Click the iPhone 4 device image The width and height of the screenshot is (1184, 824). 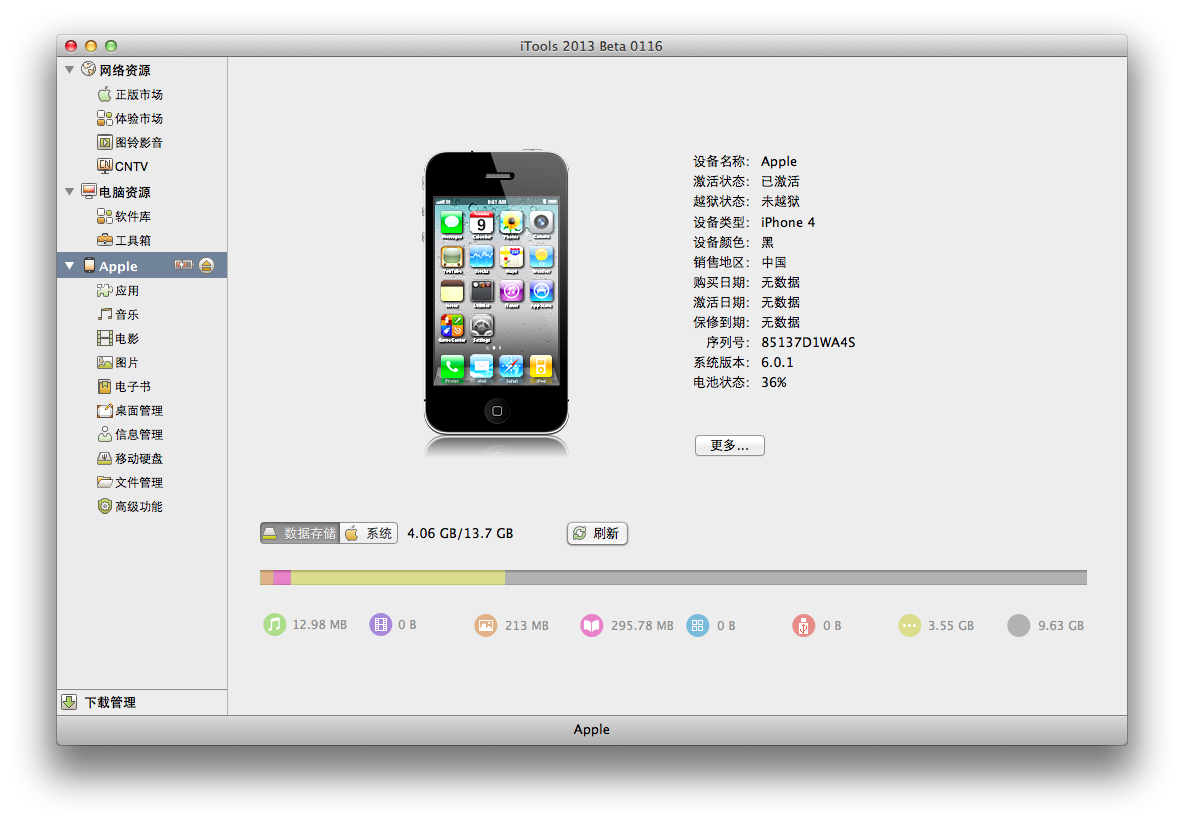[496, 293]
